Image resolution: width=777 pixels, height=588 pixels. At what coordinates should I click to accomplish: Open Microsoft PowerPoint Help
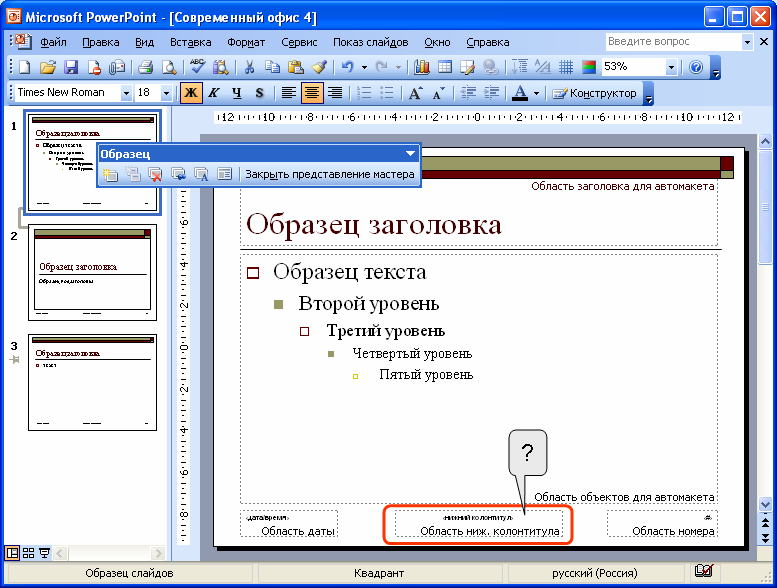click(696, 67)
